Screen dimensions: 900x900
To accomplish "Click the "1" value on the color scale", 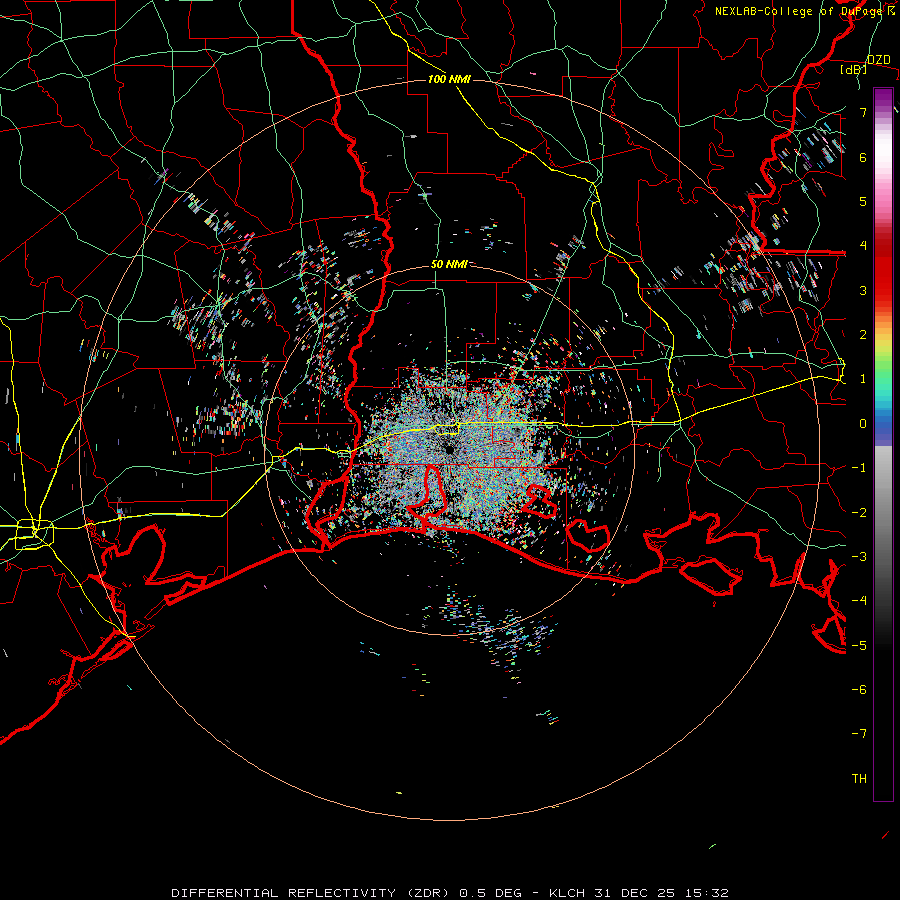I will pos(863,379).
